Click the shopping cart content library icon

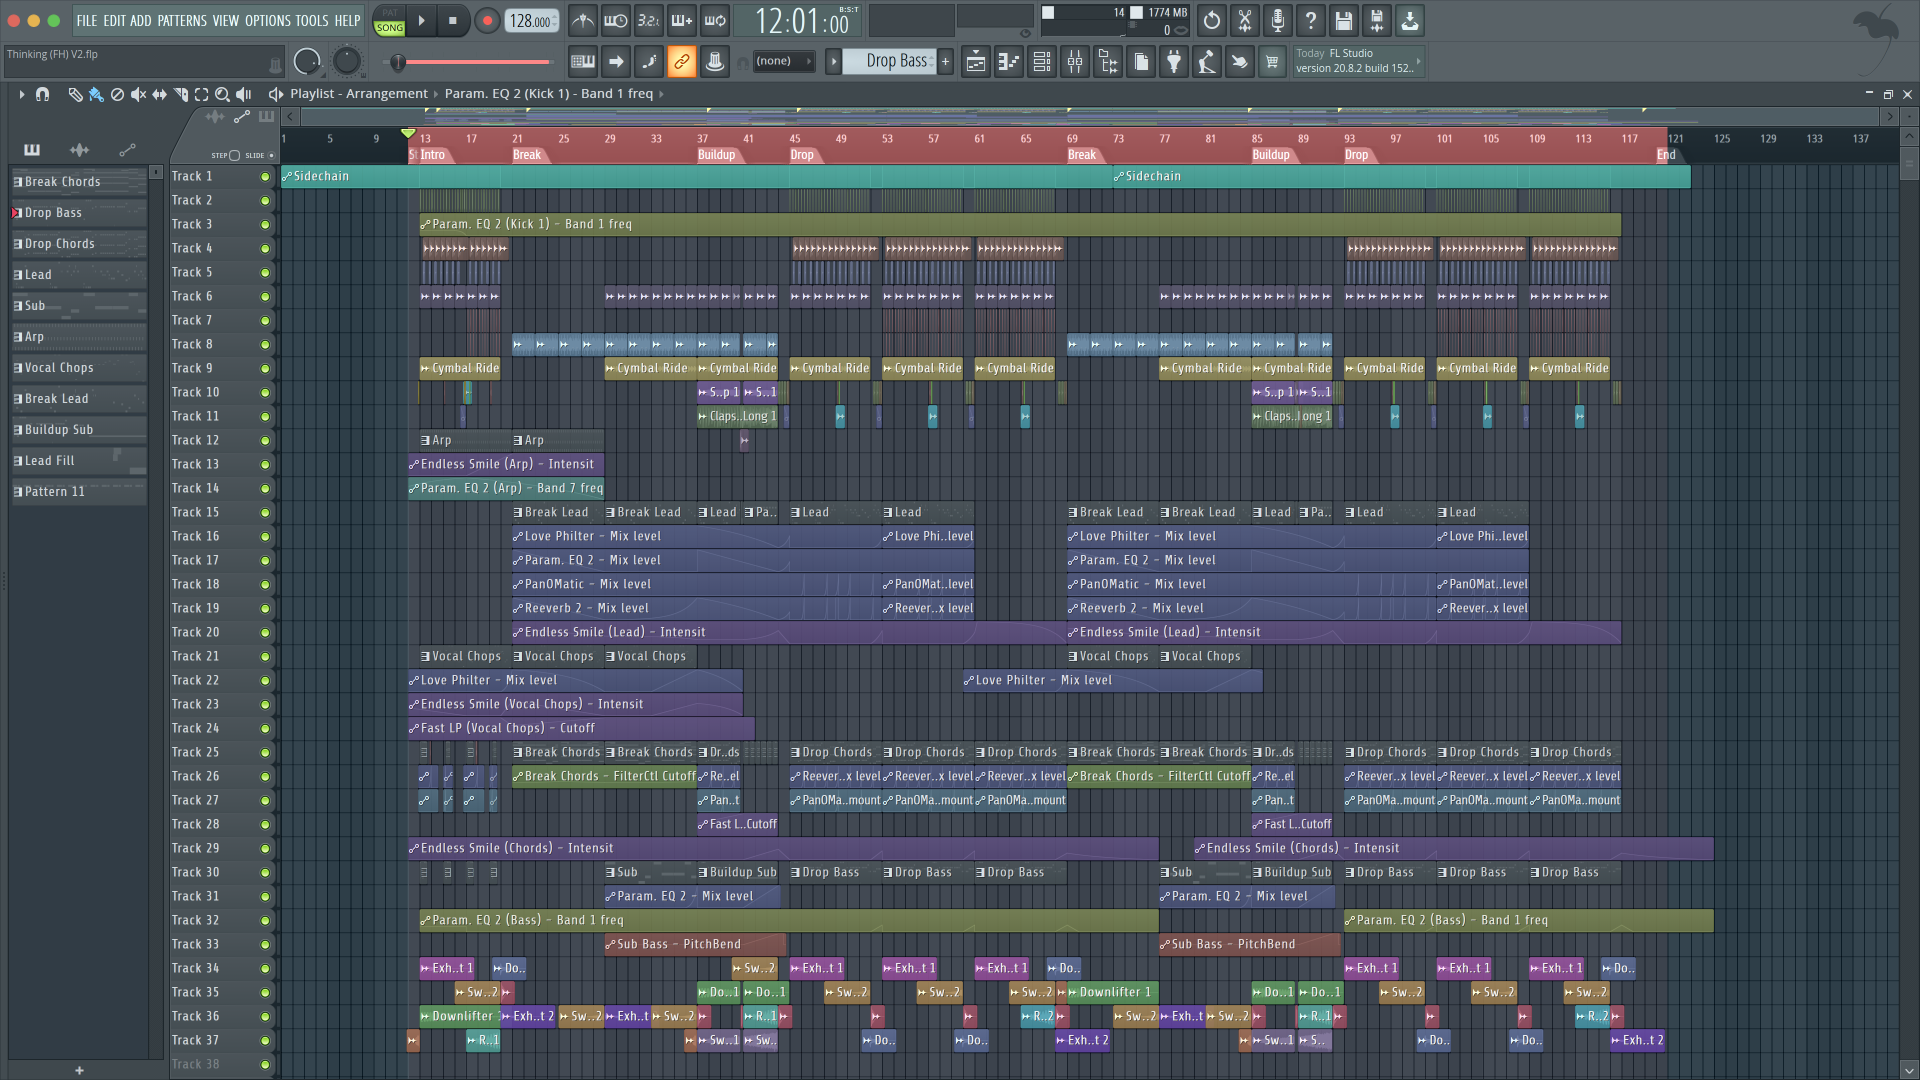coord(1272,62)
